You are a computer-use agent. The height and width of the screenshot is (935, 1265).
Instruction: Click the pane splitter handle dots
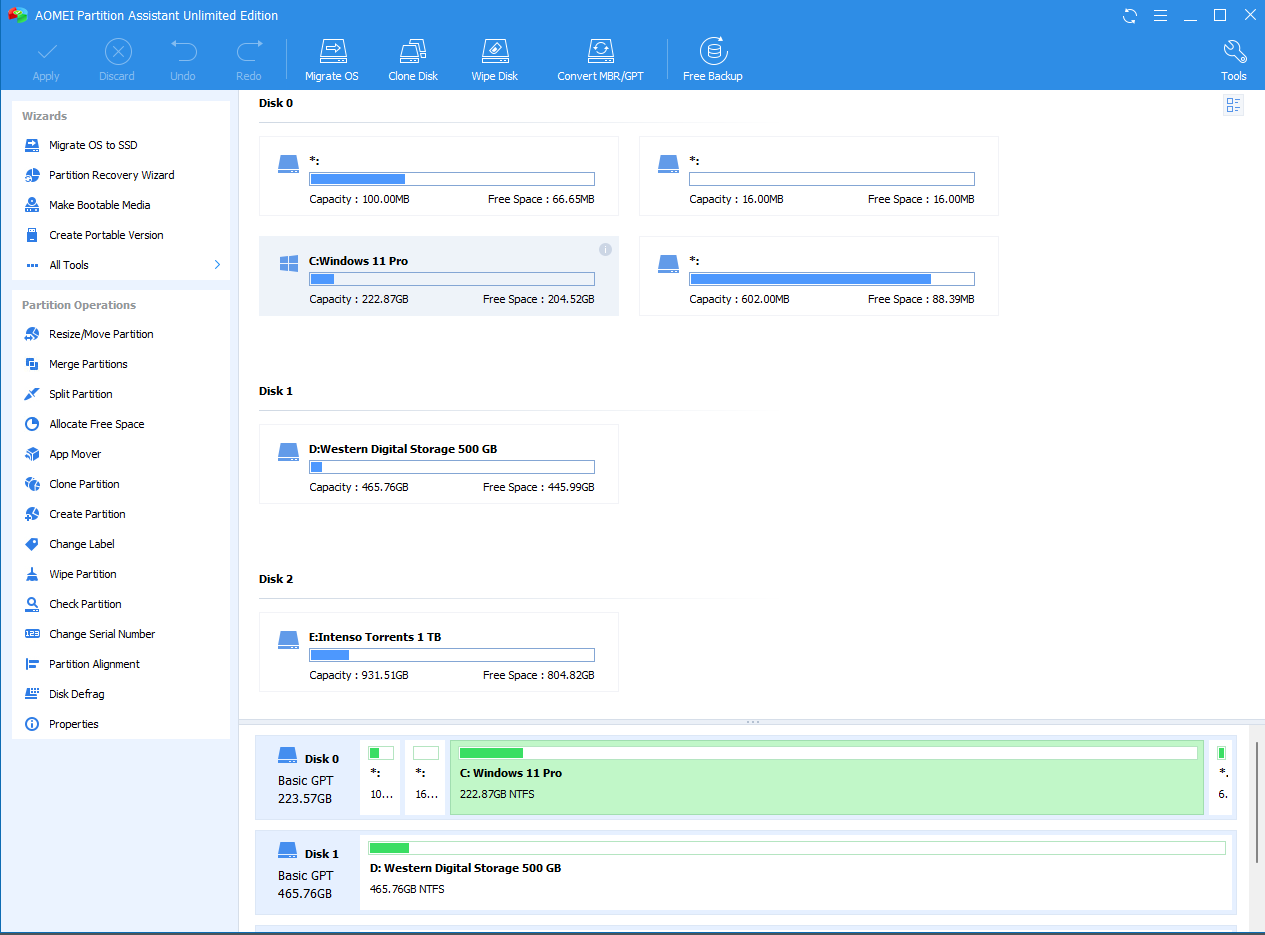click(x=752, y=722)
